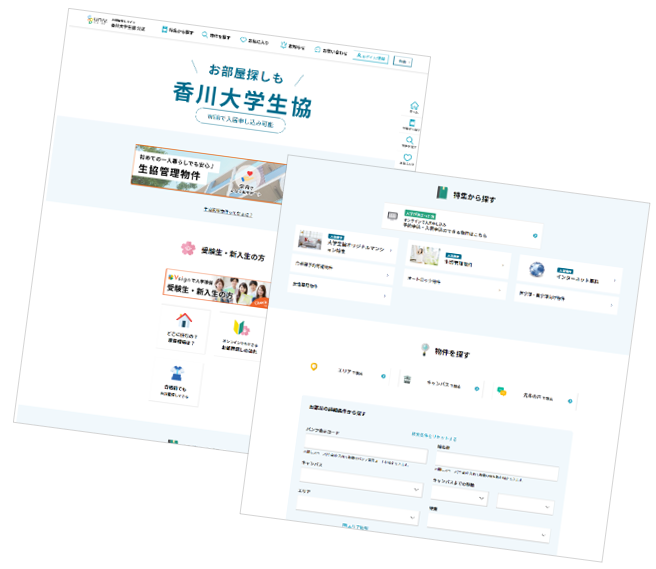
Task: Click the home icon in right side rail
Action: pos(414,107)
